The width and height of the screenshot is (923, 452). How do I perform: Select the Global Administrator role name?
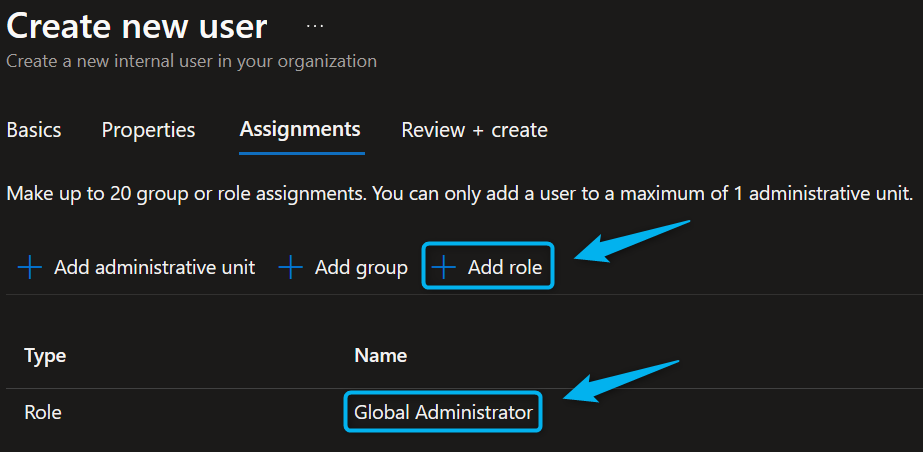(x=443, y=412)
